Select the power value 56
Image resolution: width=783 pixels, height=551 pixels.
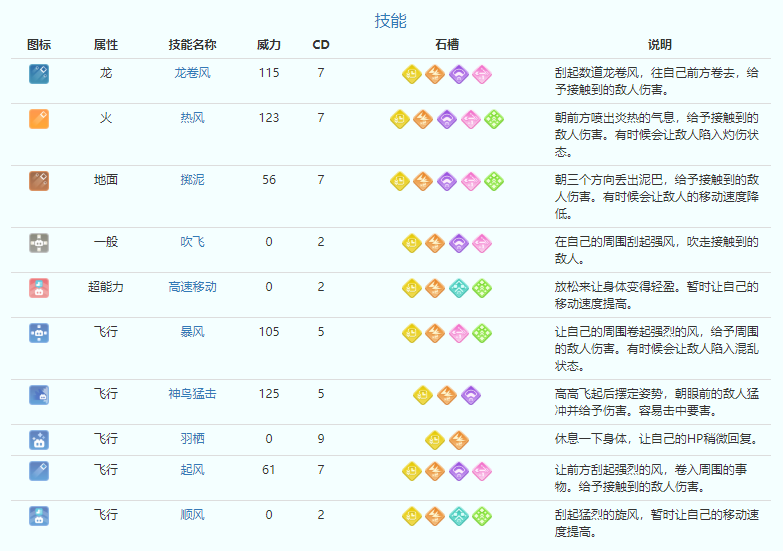[269, 180]
